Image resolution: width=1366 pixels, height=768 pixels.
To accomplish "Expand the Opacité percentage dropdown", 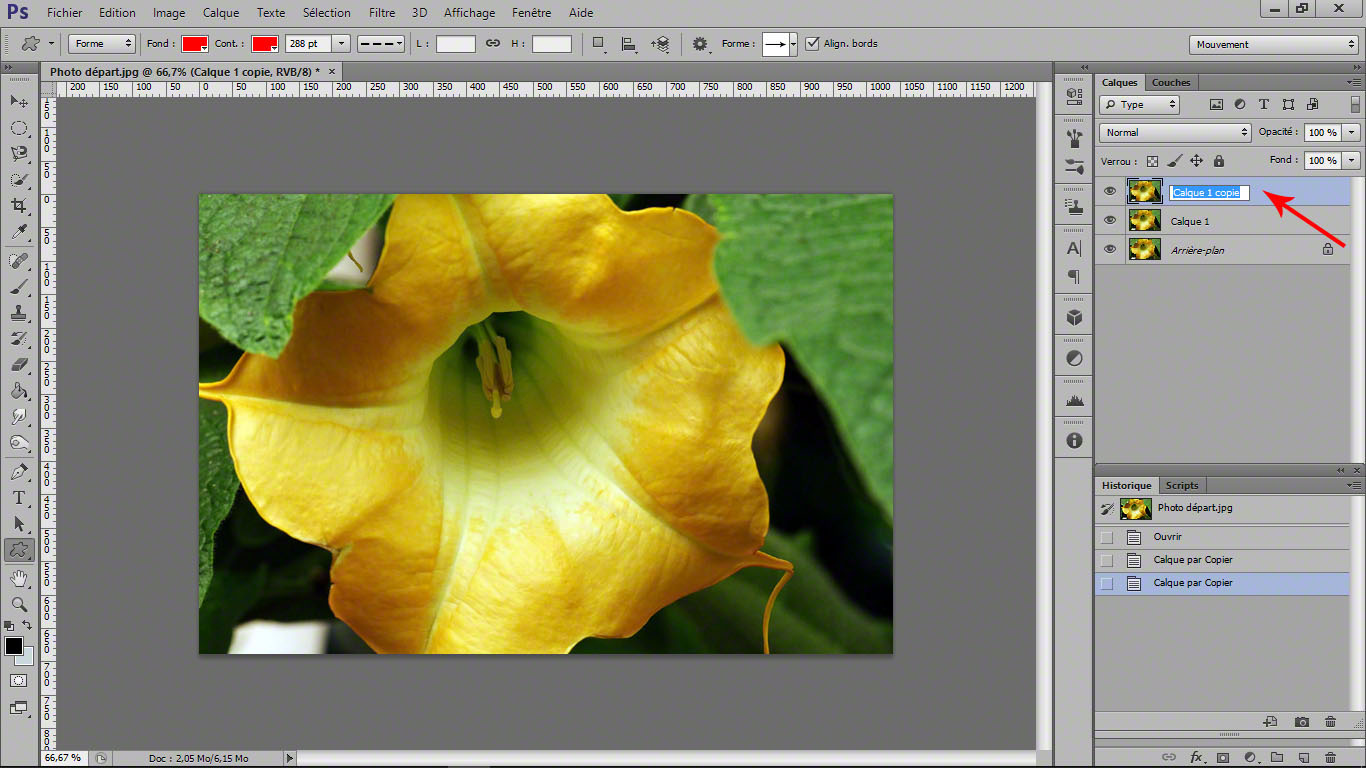I will tap(1352, 132).
